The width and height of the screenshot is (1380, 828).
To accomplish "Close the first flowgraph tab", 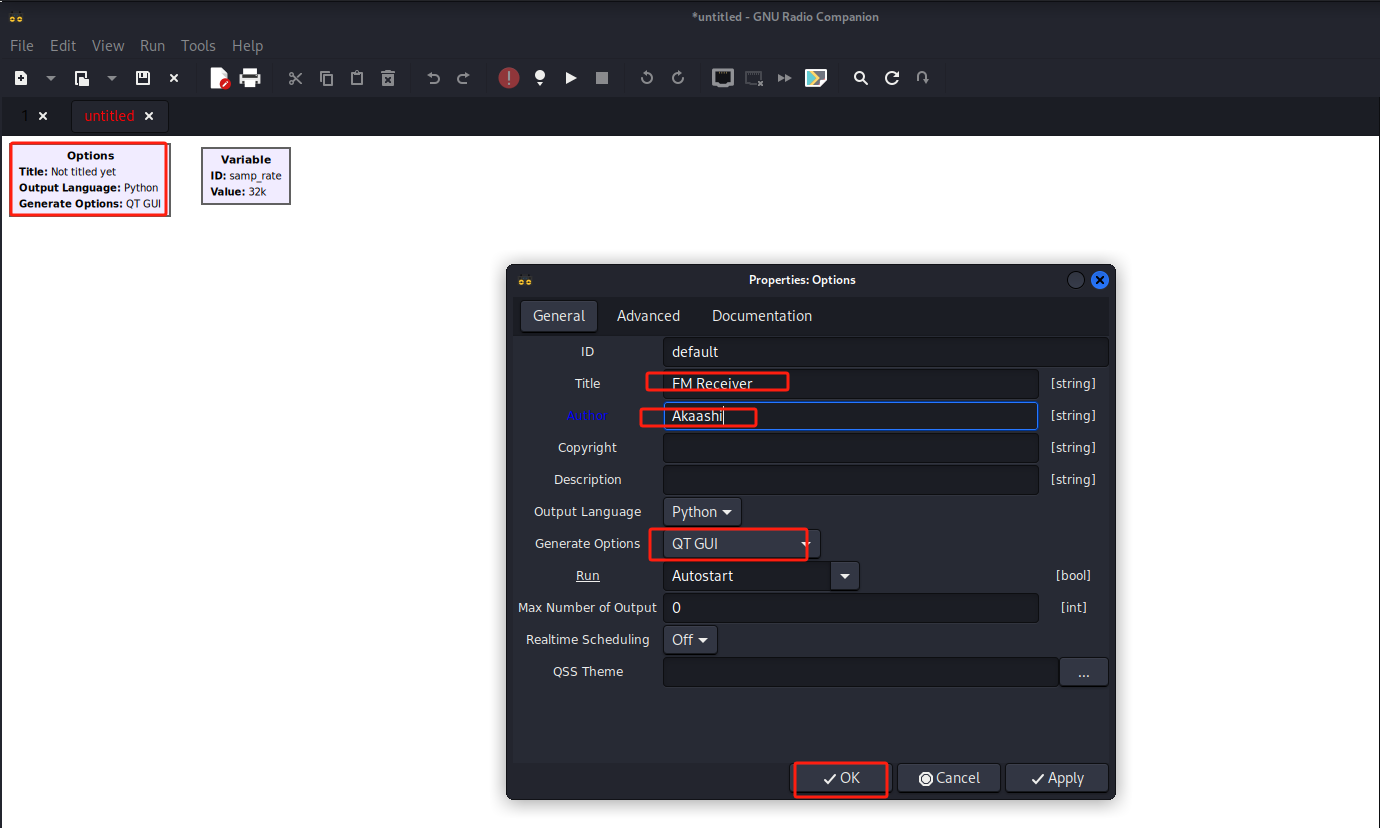I will pos(43,116).
